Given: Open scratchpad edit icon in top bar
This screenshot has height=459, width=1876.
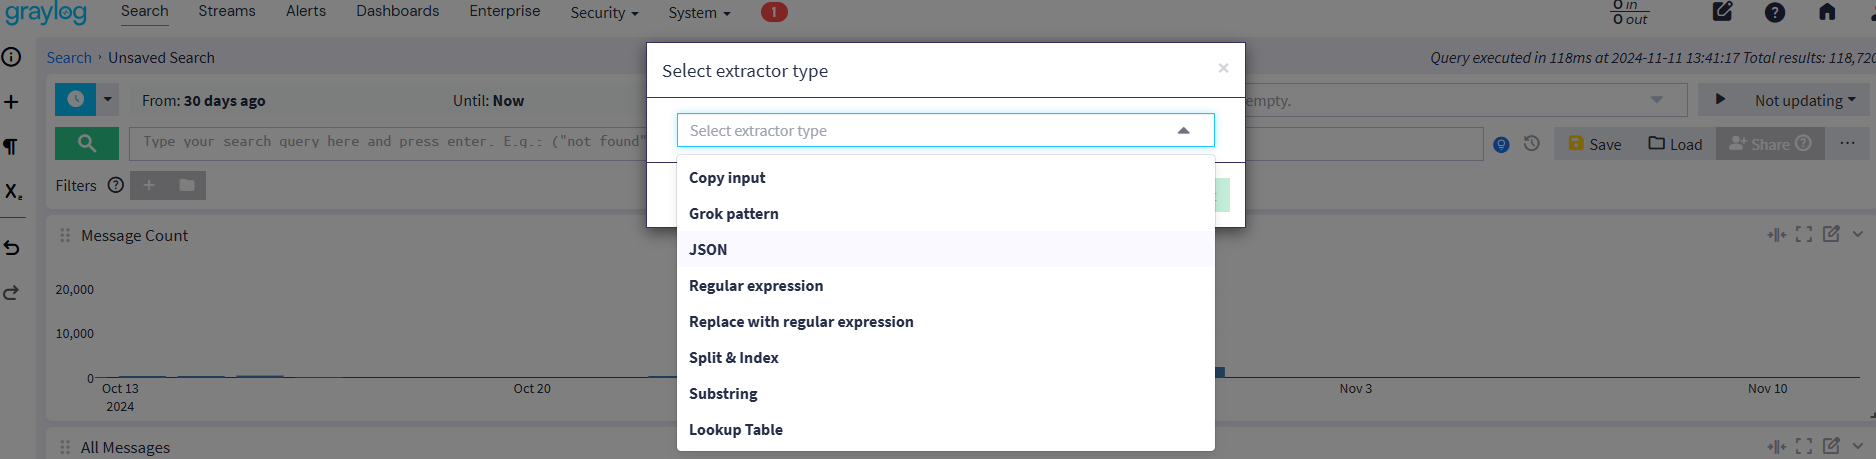Looking at the screenshot, I should 1722,12.
